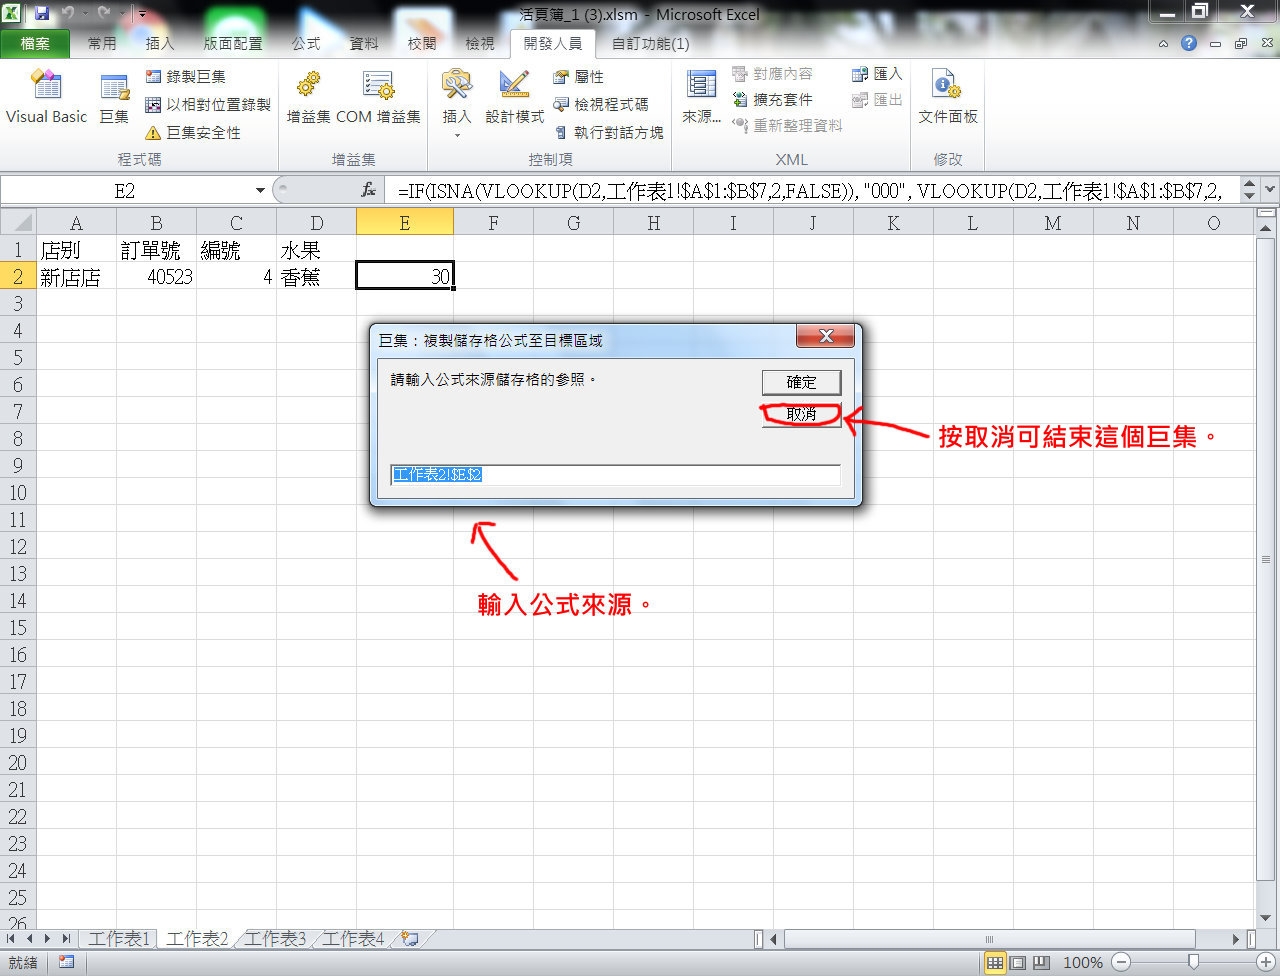Open 巨集安全性 macro security settings
Screen dimensions: 1280x976
point(193,132)
